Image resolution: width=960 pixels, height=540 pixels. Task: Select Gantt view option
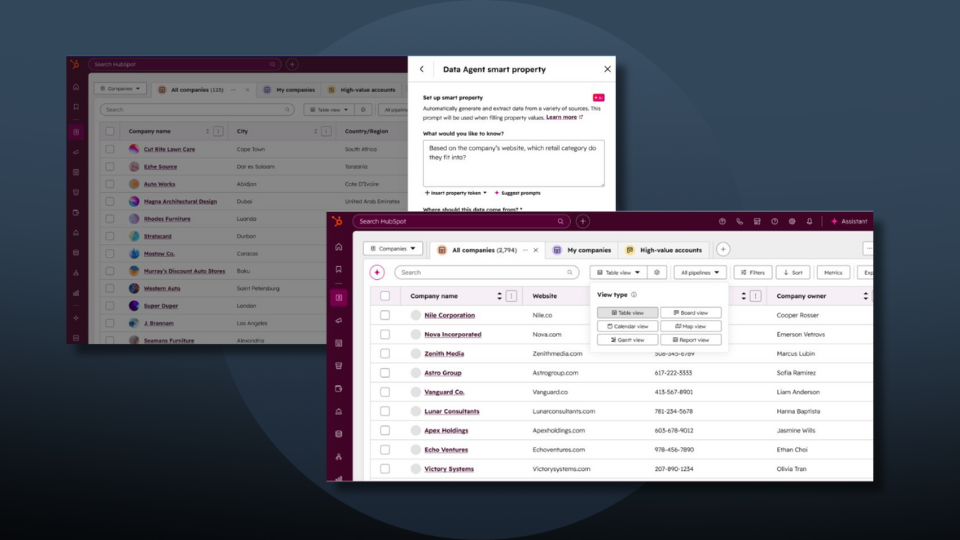[x=628, y=340]
